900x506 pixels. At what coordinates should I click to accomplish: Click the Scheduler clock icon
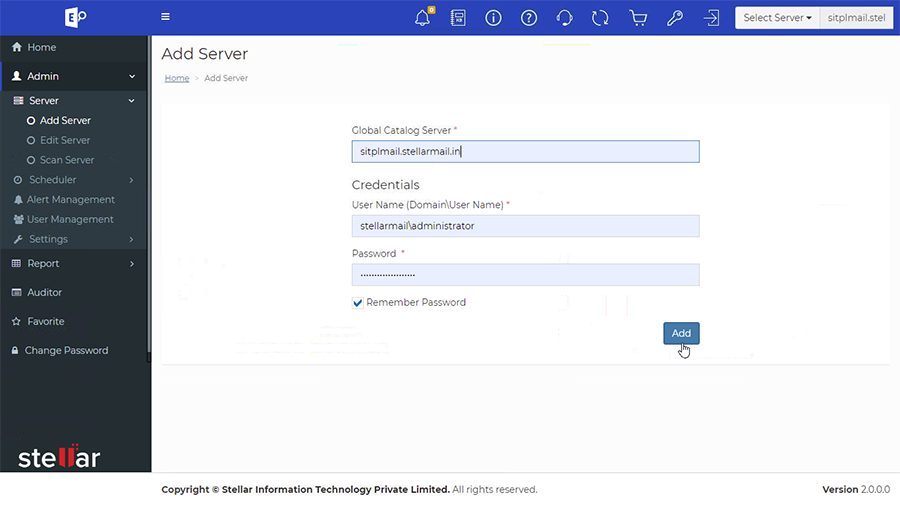click(x=18, y=180)
